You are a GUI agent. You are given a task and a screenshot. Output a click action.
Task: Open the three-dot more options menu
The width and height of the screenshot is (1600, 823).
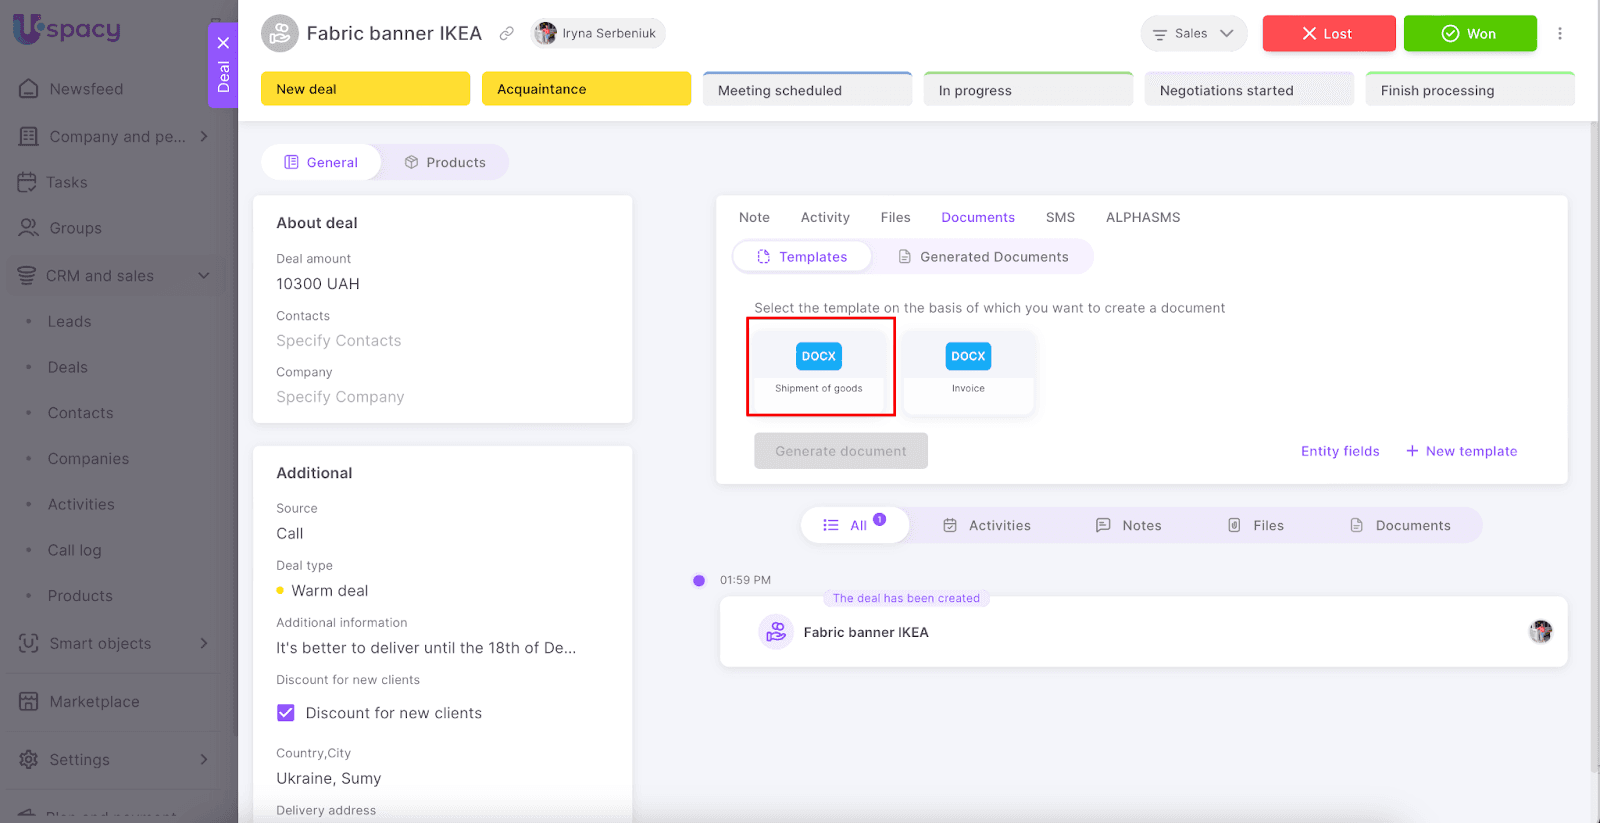[1559, 34]
